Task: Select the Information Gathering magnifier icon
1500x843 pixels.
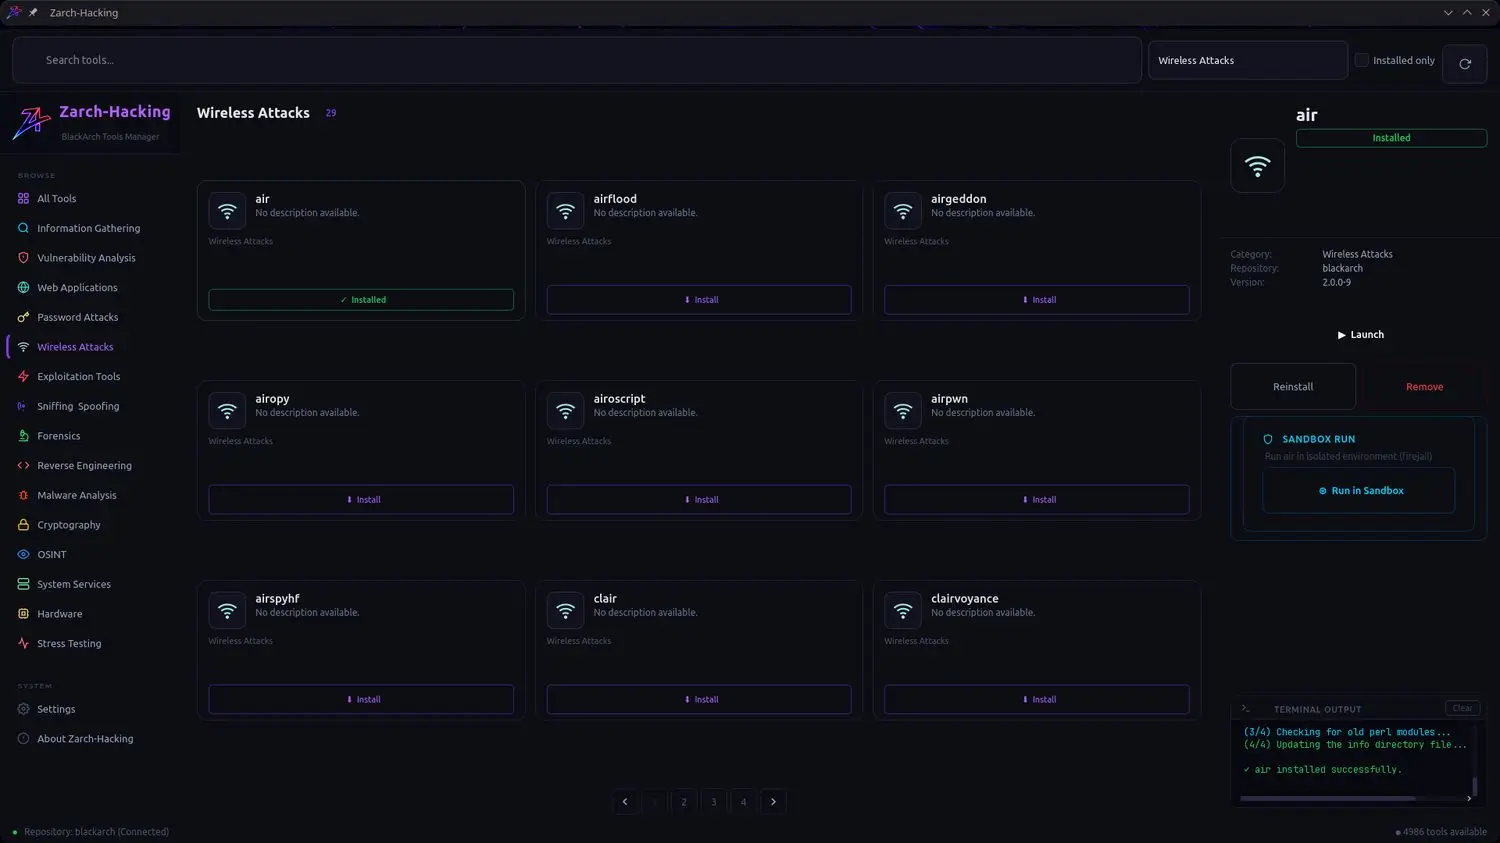Action: 23,228
